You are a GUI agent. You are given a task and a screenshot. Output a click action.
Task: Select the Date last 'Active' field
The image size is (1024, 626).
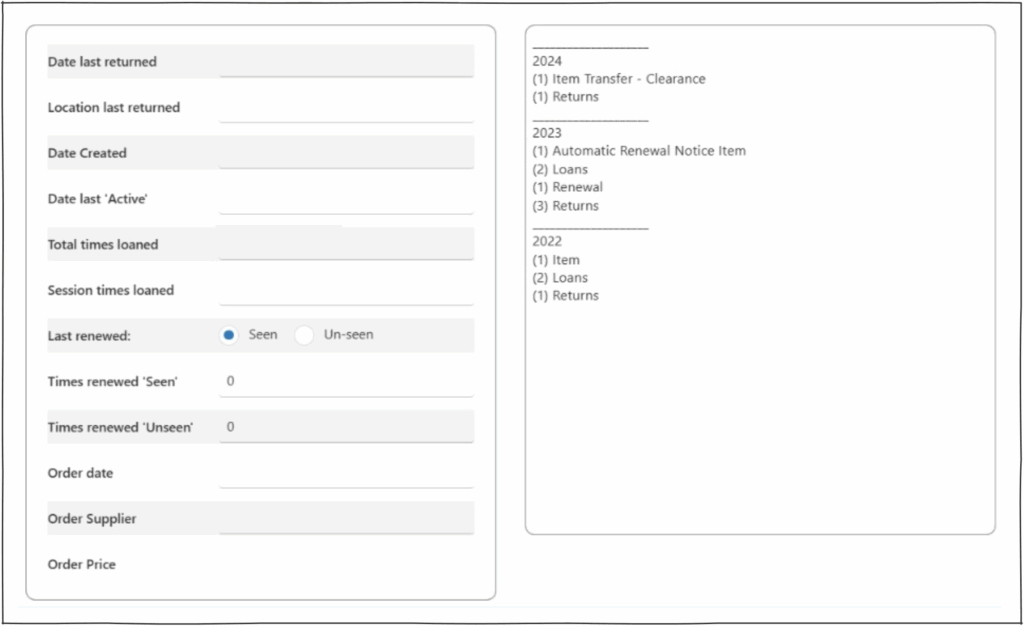(346, 199)
